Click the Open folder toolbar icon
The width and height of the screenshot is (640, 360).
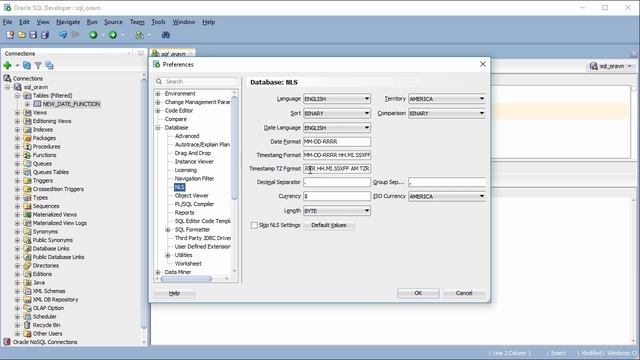(x=22, y=35)
